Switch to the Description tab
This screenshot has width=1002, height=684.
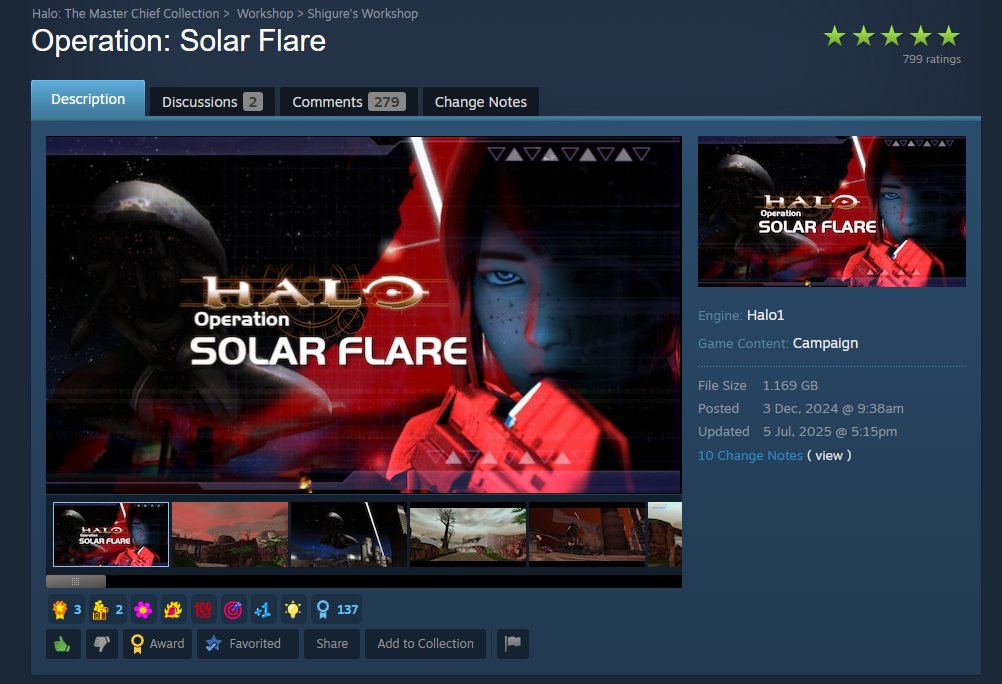(88, 99)
